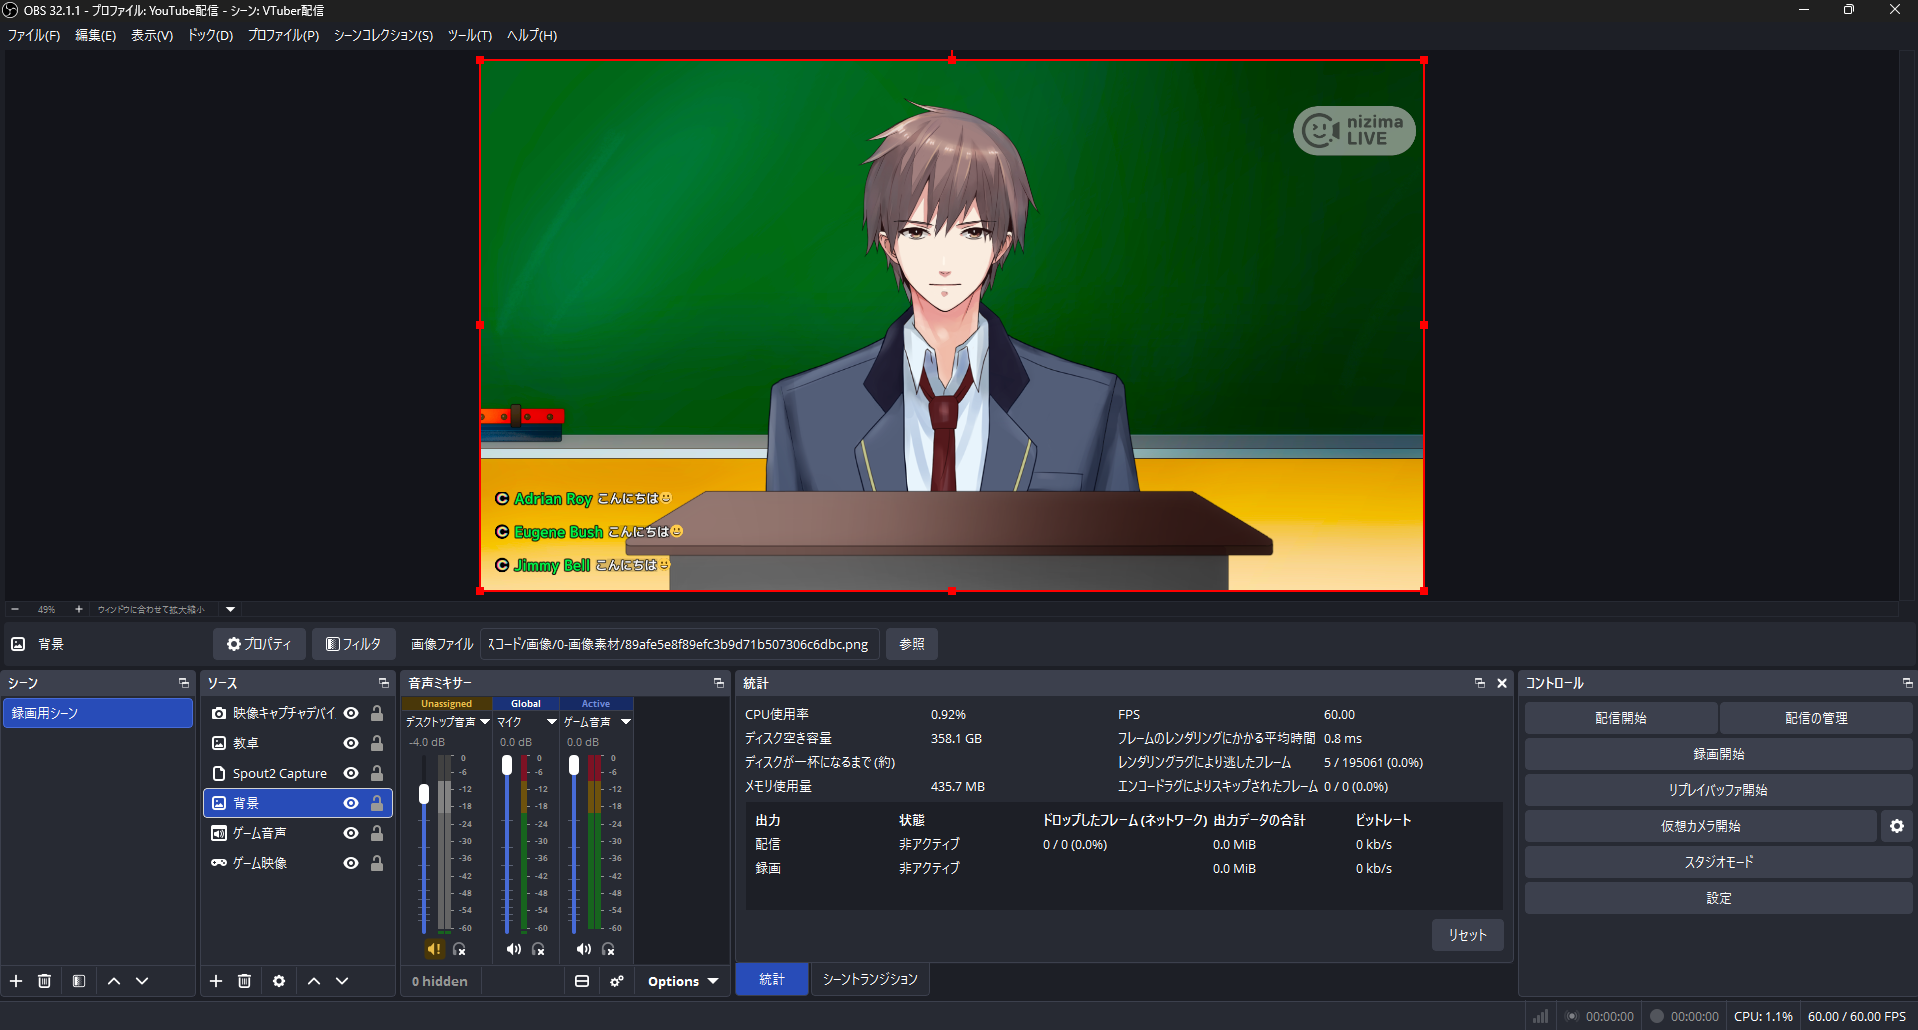
Task: Open the preview scaling dropdown arrow
Action: coord(231,609)
